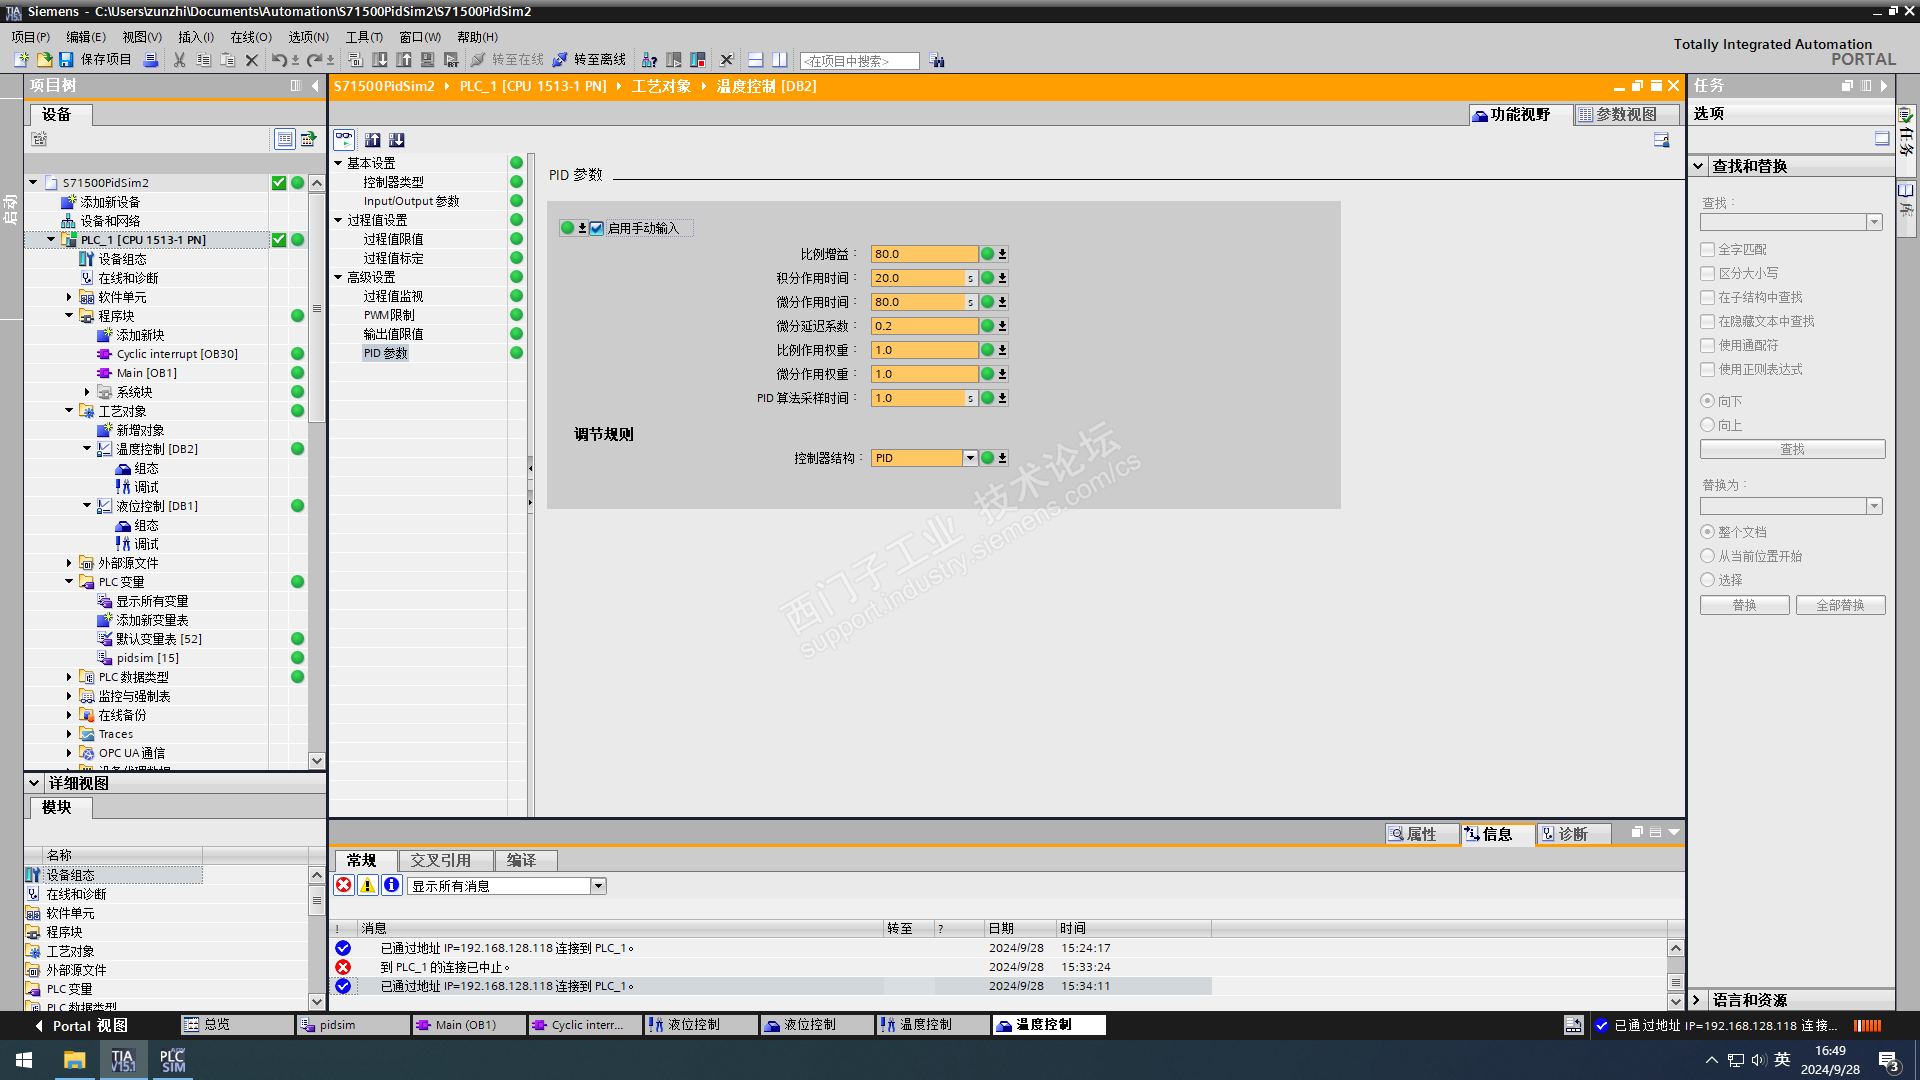This screenshot has width=1920, height=1080.
Task: Click the go offline (转至离线) icon
Action: coord(560,60)
